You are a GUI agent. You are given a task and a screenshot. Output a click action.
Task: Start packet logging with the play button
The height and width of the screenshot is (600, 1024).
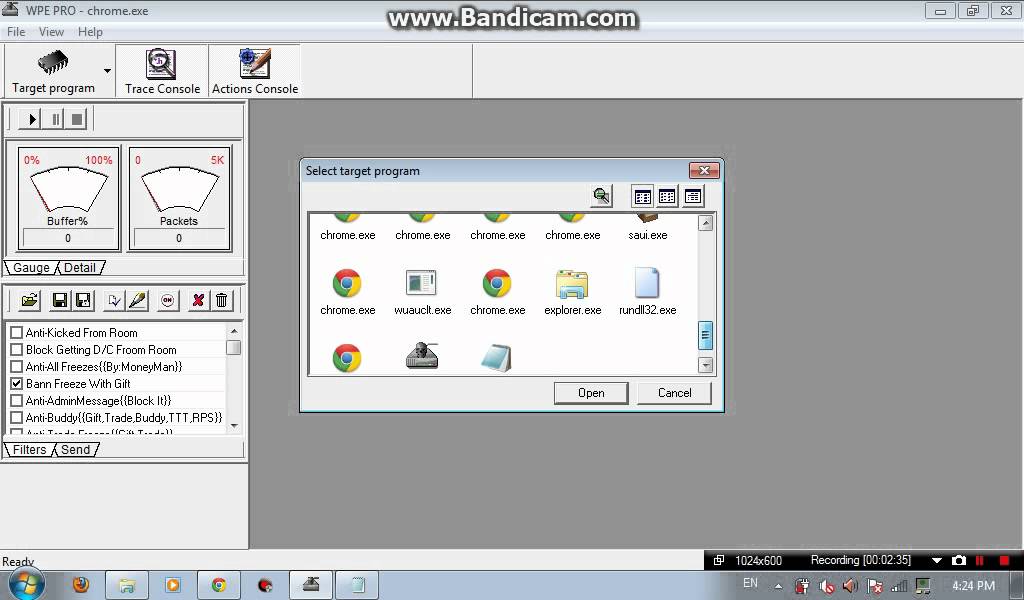[x=30, y=119]
